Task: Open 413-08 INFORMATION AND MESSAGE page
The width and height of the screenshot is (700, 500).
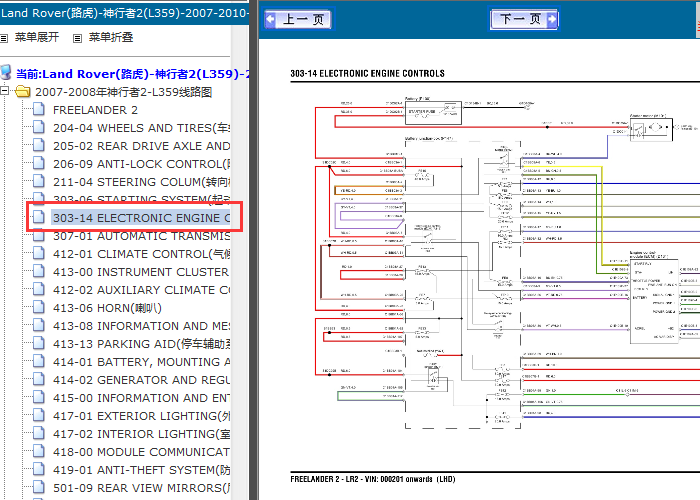Action: 142,326
